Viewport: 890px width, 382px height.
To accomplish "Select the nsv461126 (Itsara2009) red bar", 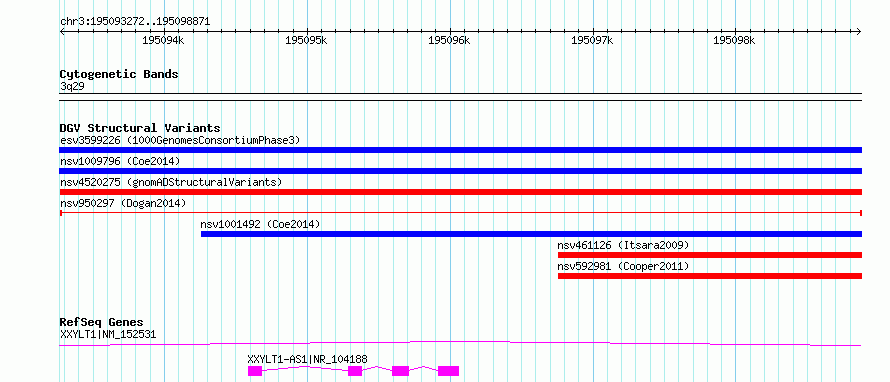I will [710, 255].
